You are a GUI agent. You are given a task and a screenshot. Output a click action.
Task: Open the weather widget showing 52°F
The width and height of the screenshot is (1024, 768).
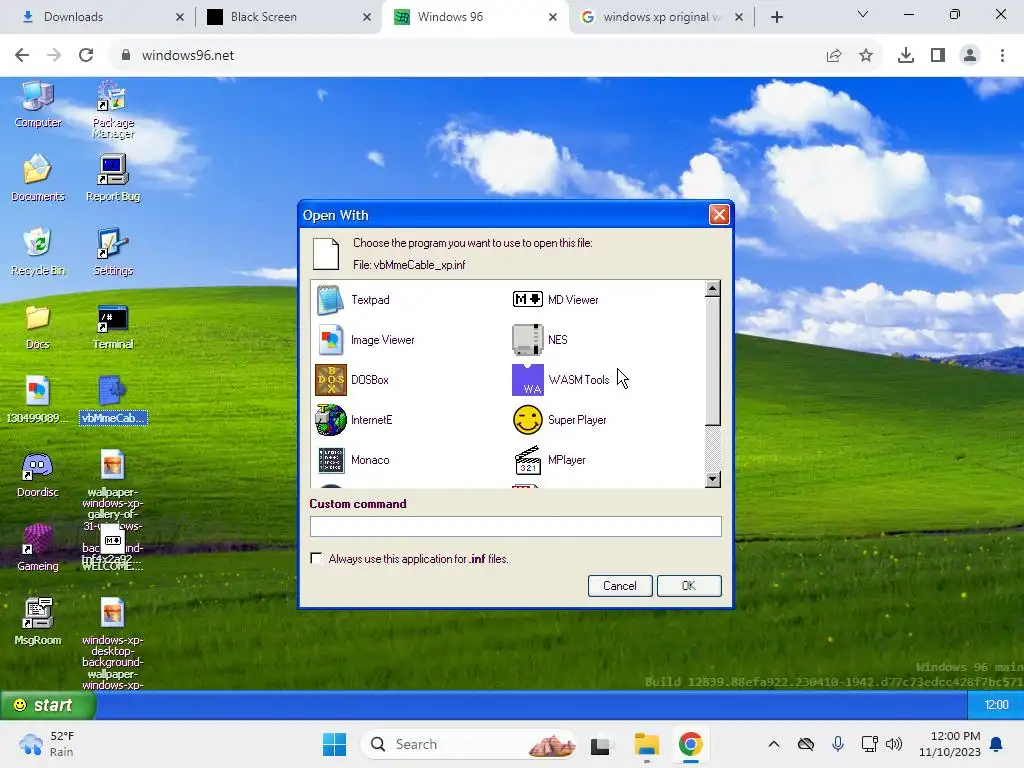click(47, 744)
